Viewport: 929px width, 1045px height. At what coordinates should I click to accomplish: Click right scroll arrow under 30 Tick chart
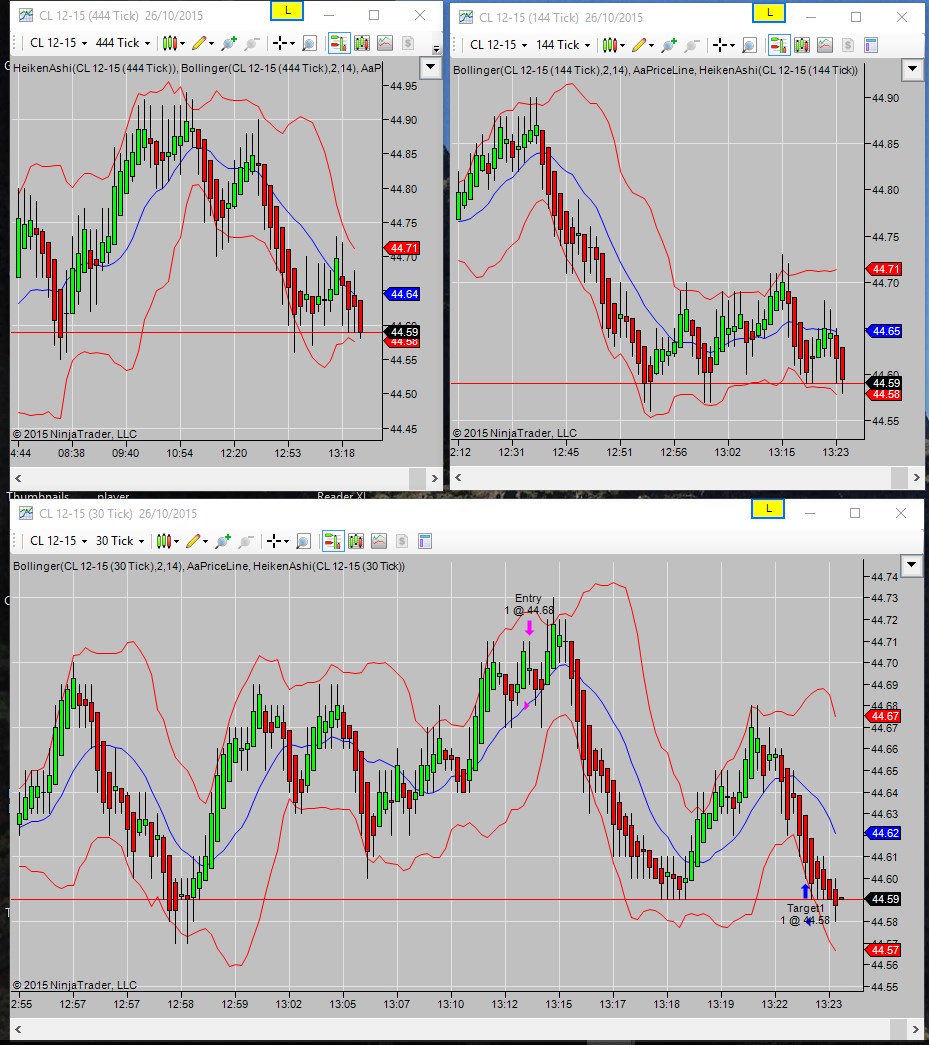(916, 1030)
